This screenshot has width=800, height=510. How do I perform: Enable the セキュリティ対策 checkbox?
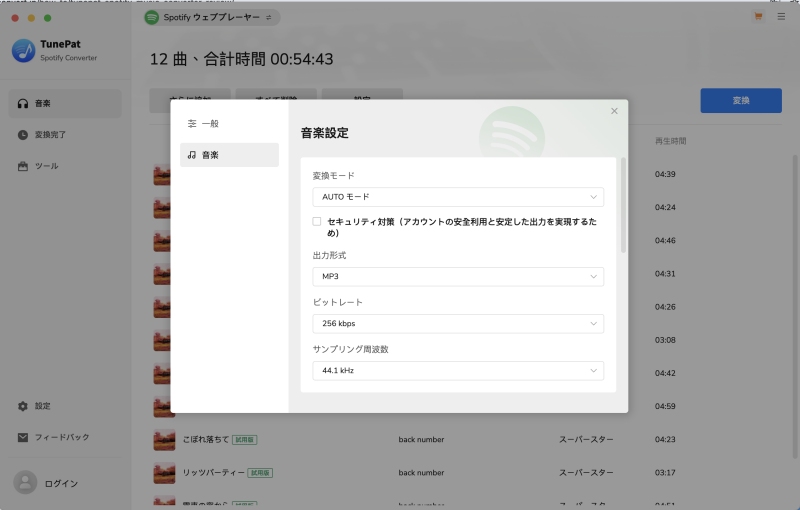click(x=317, y=221)
